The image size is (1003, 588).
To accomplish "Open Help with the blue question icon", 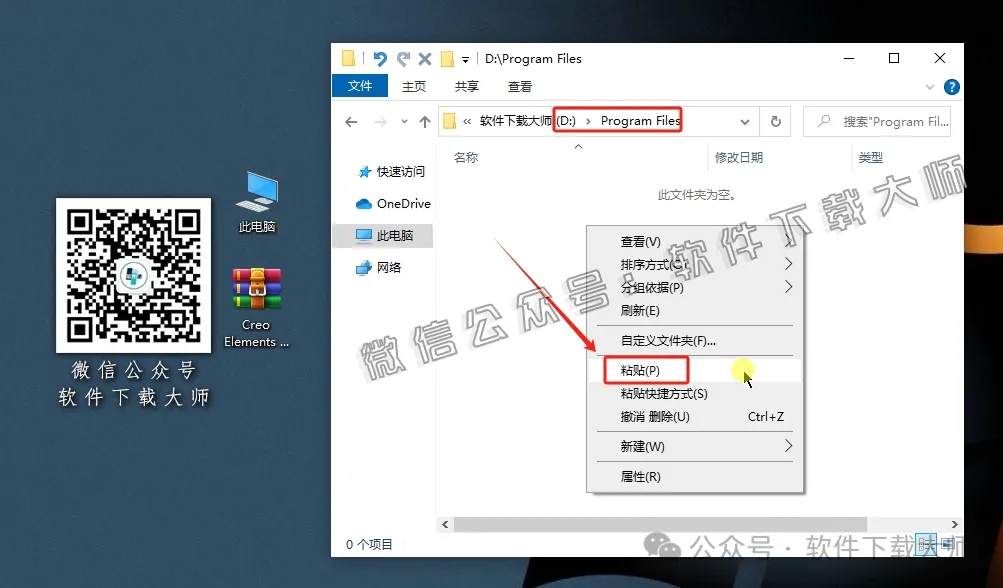I will coord(951,86).
